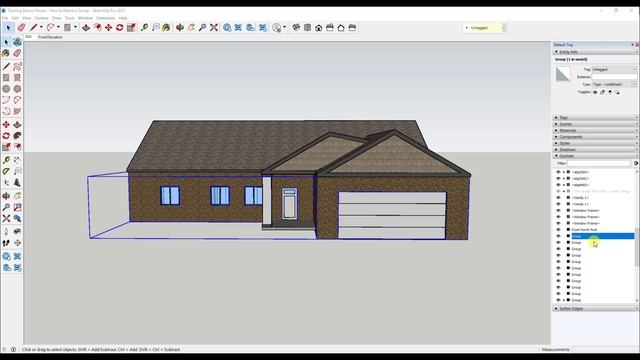Toggle the lock icon in Entity Info toggles
This screenshot has width=640, height=360.
602,92
